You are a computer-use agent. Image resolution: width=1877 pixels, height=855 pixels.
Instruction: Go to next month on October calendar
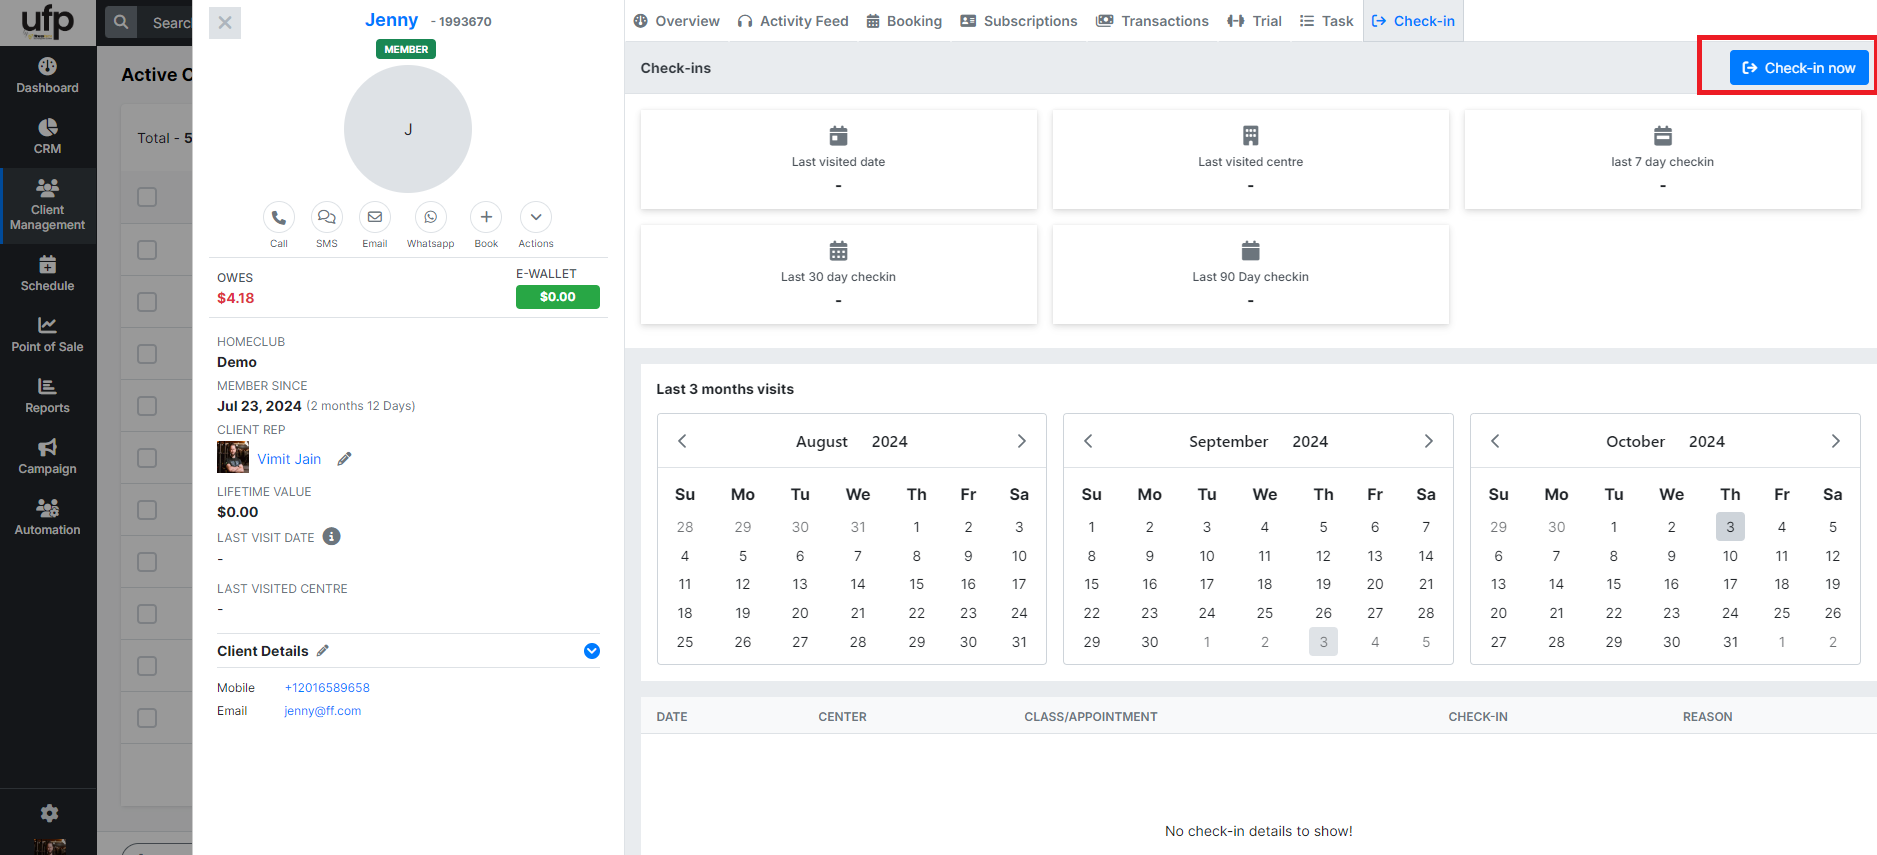click(1835, 442)
